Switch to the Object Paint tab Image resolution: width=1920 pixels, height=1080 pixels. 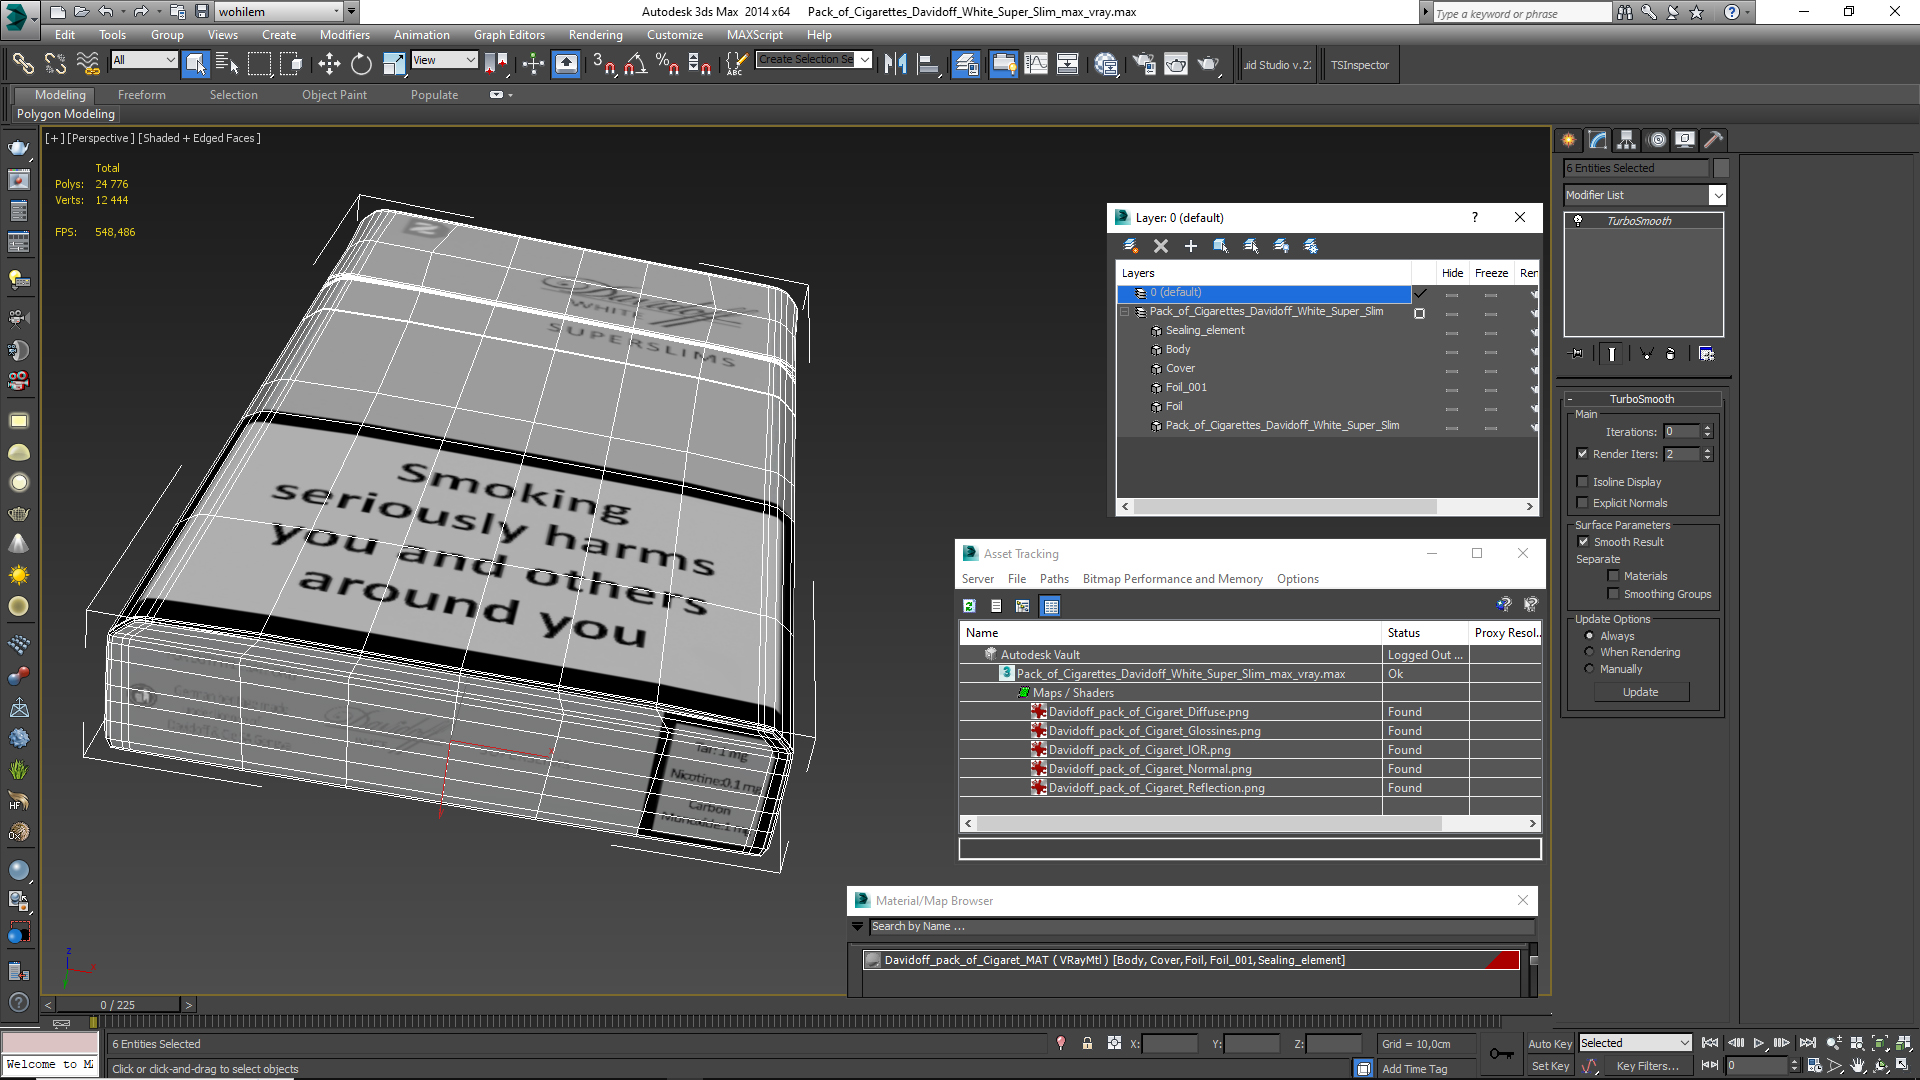(335, 95)
